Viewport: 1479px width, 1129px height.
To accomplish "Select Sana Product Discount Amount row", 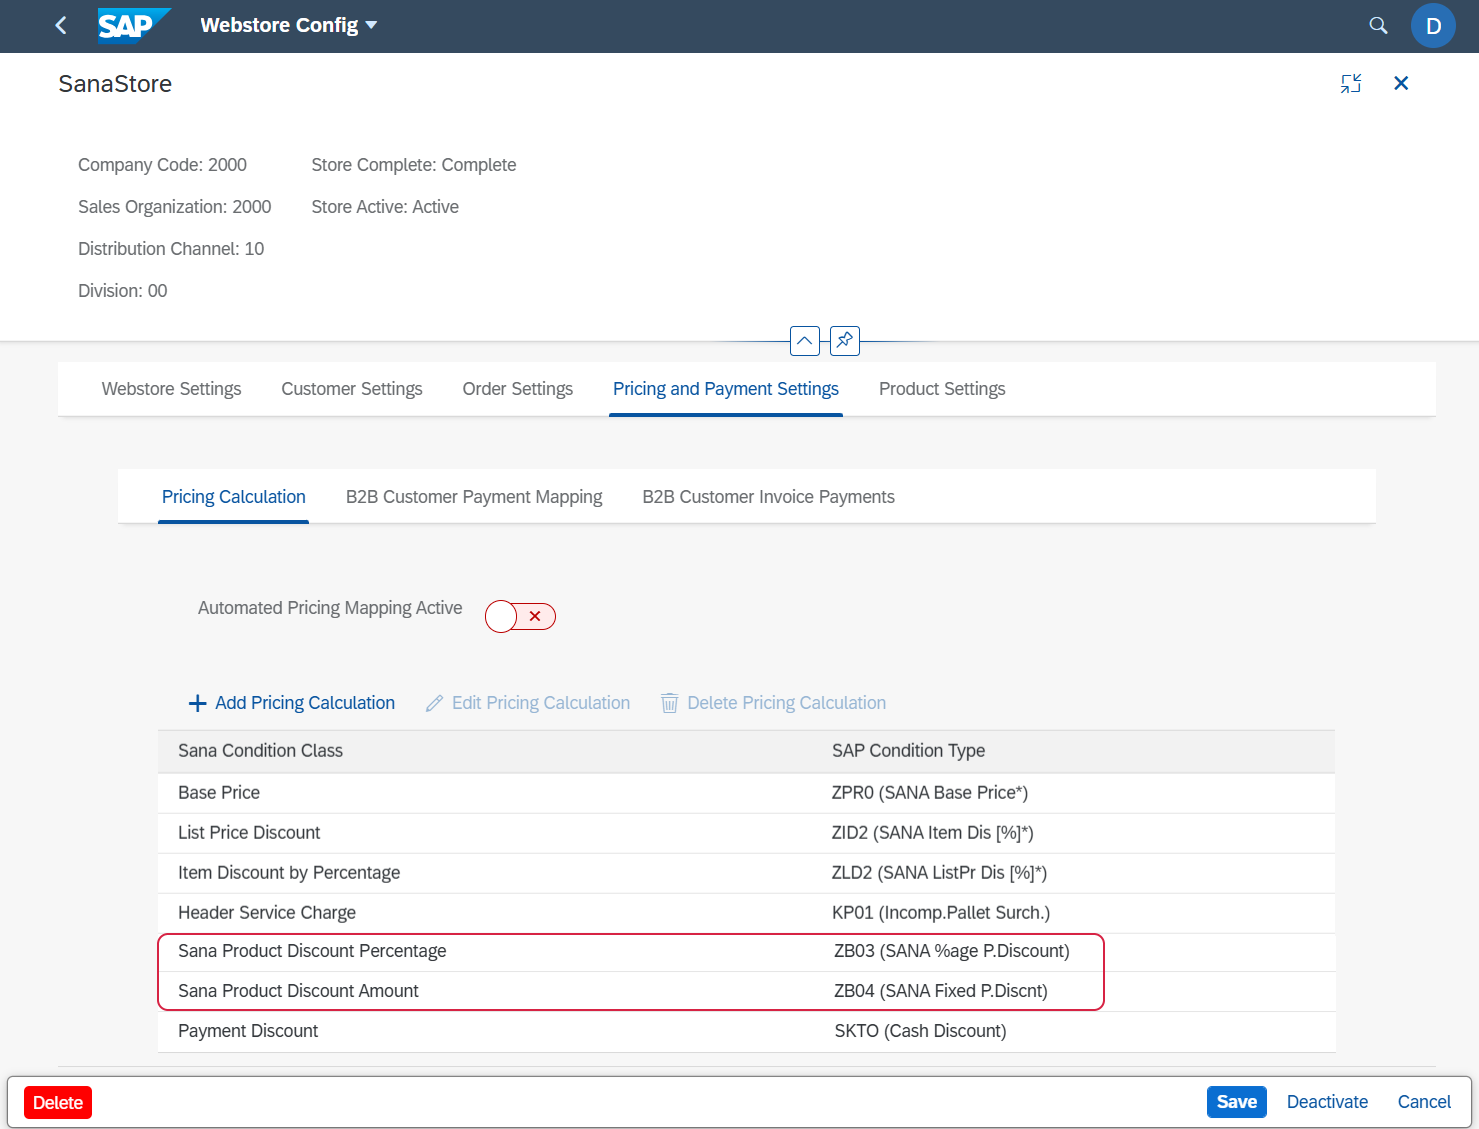I will [x=746, y=991].
